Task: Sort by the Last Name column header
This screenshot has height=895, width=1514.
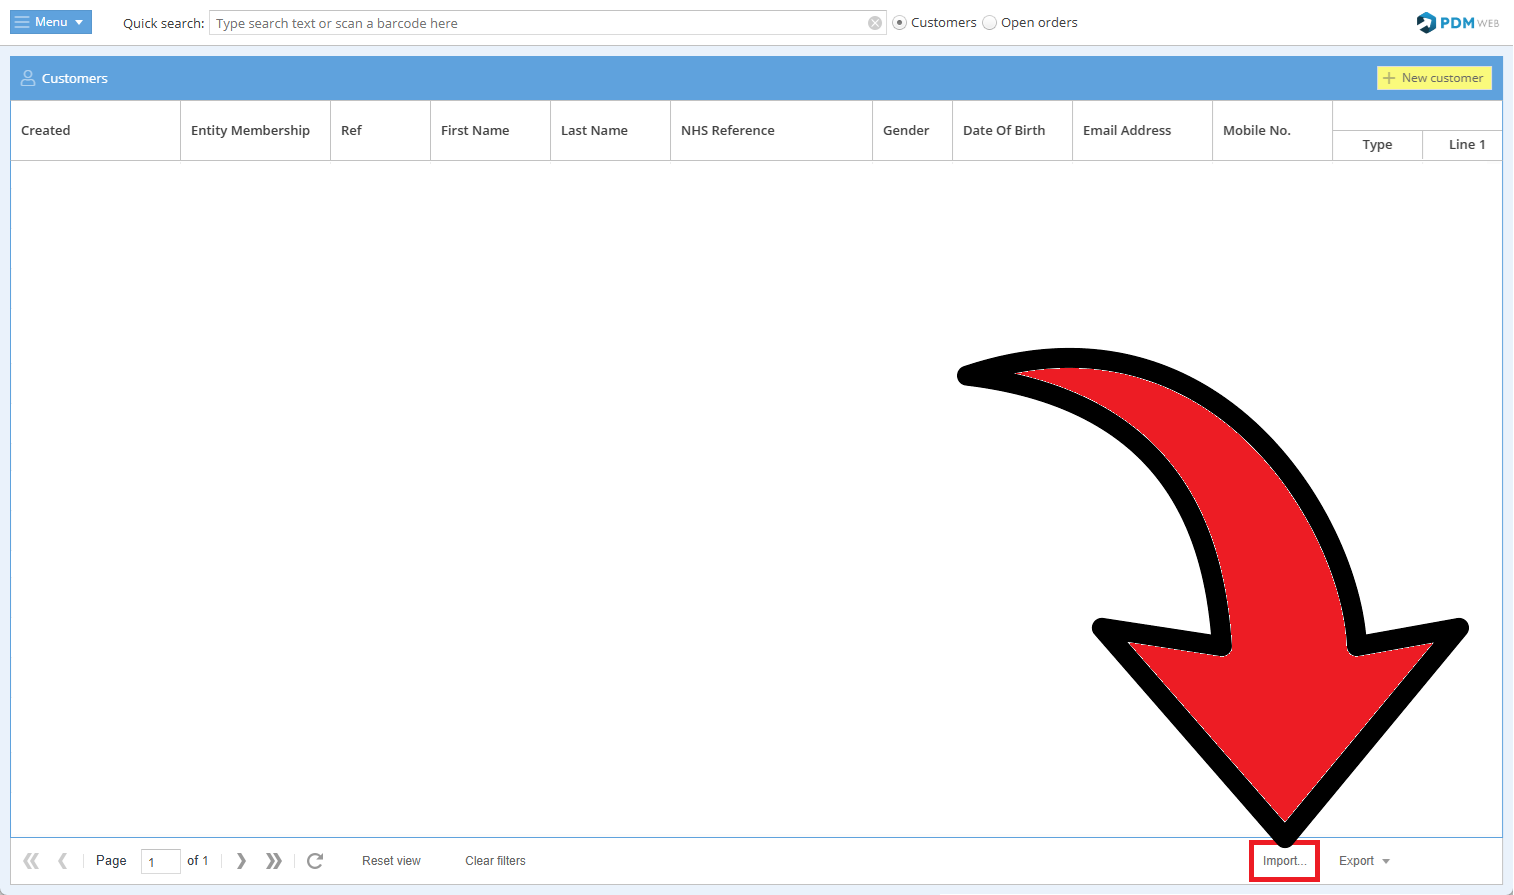Action: [594, 131]
